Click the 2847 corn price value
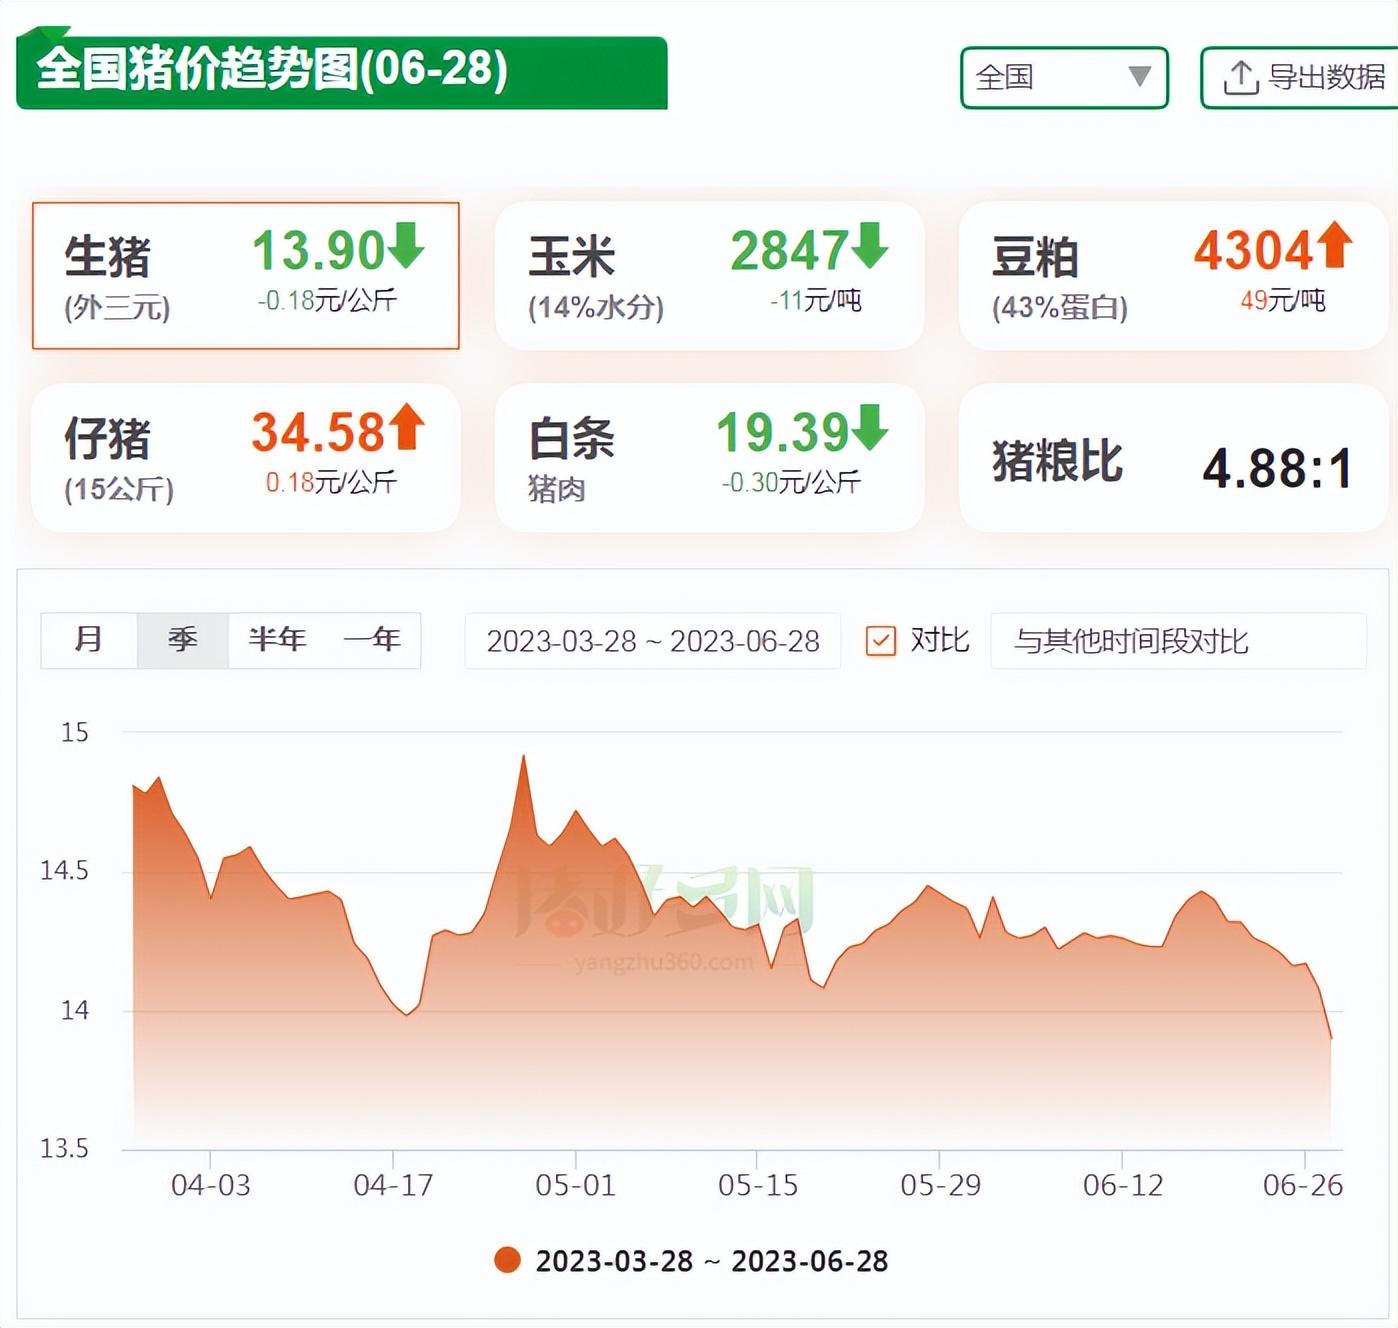 (x=790, y=250)
